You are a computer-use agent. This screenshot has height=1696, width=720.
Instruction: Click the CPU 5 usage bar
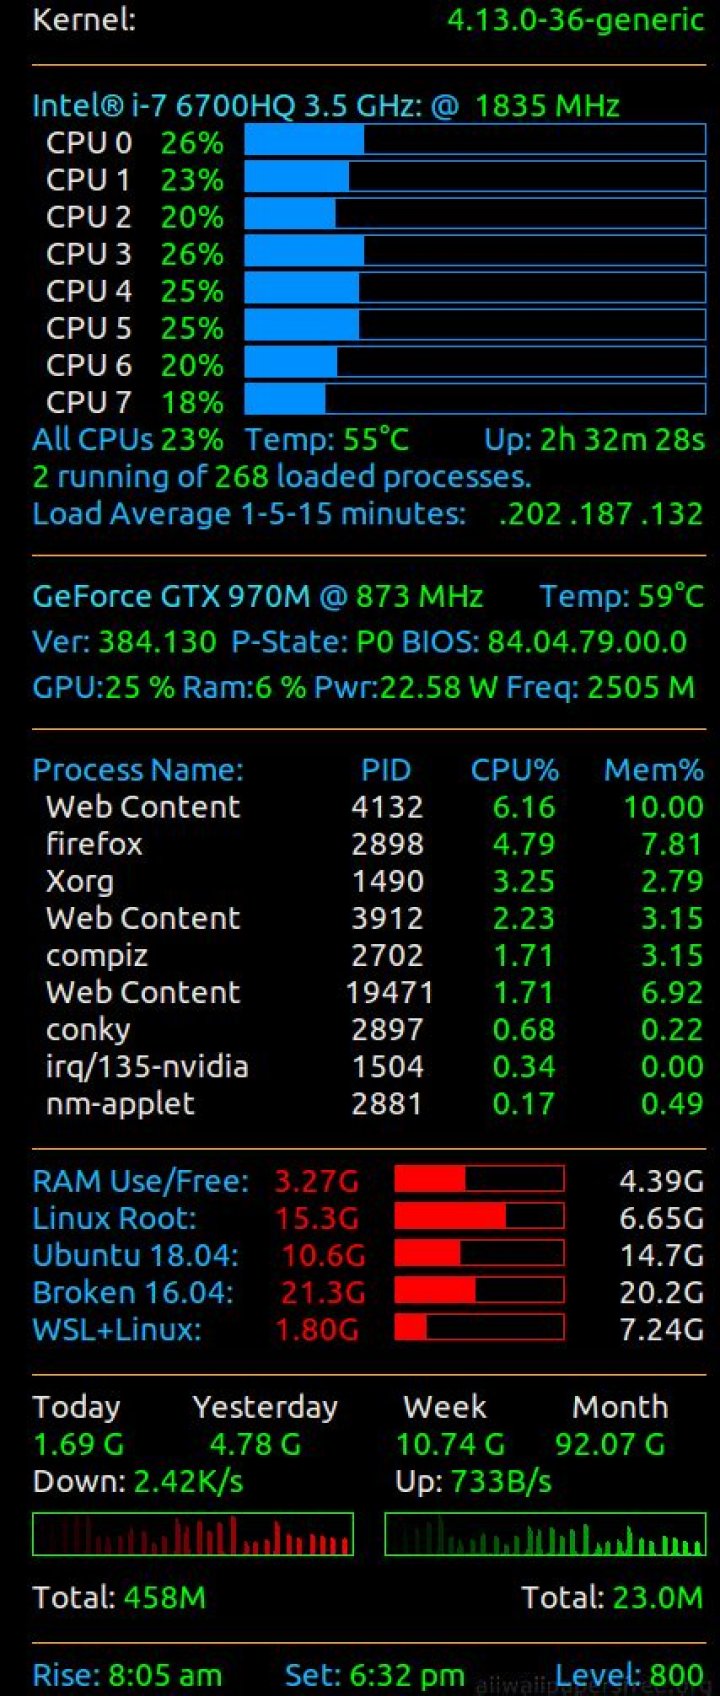click(x=475, y=325)
